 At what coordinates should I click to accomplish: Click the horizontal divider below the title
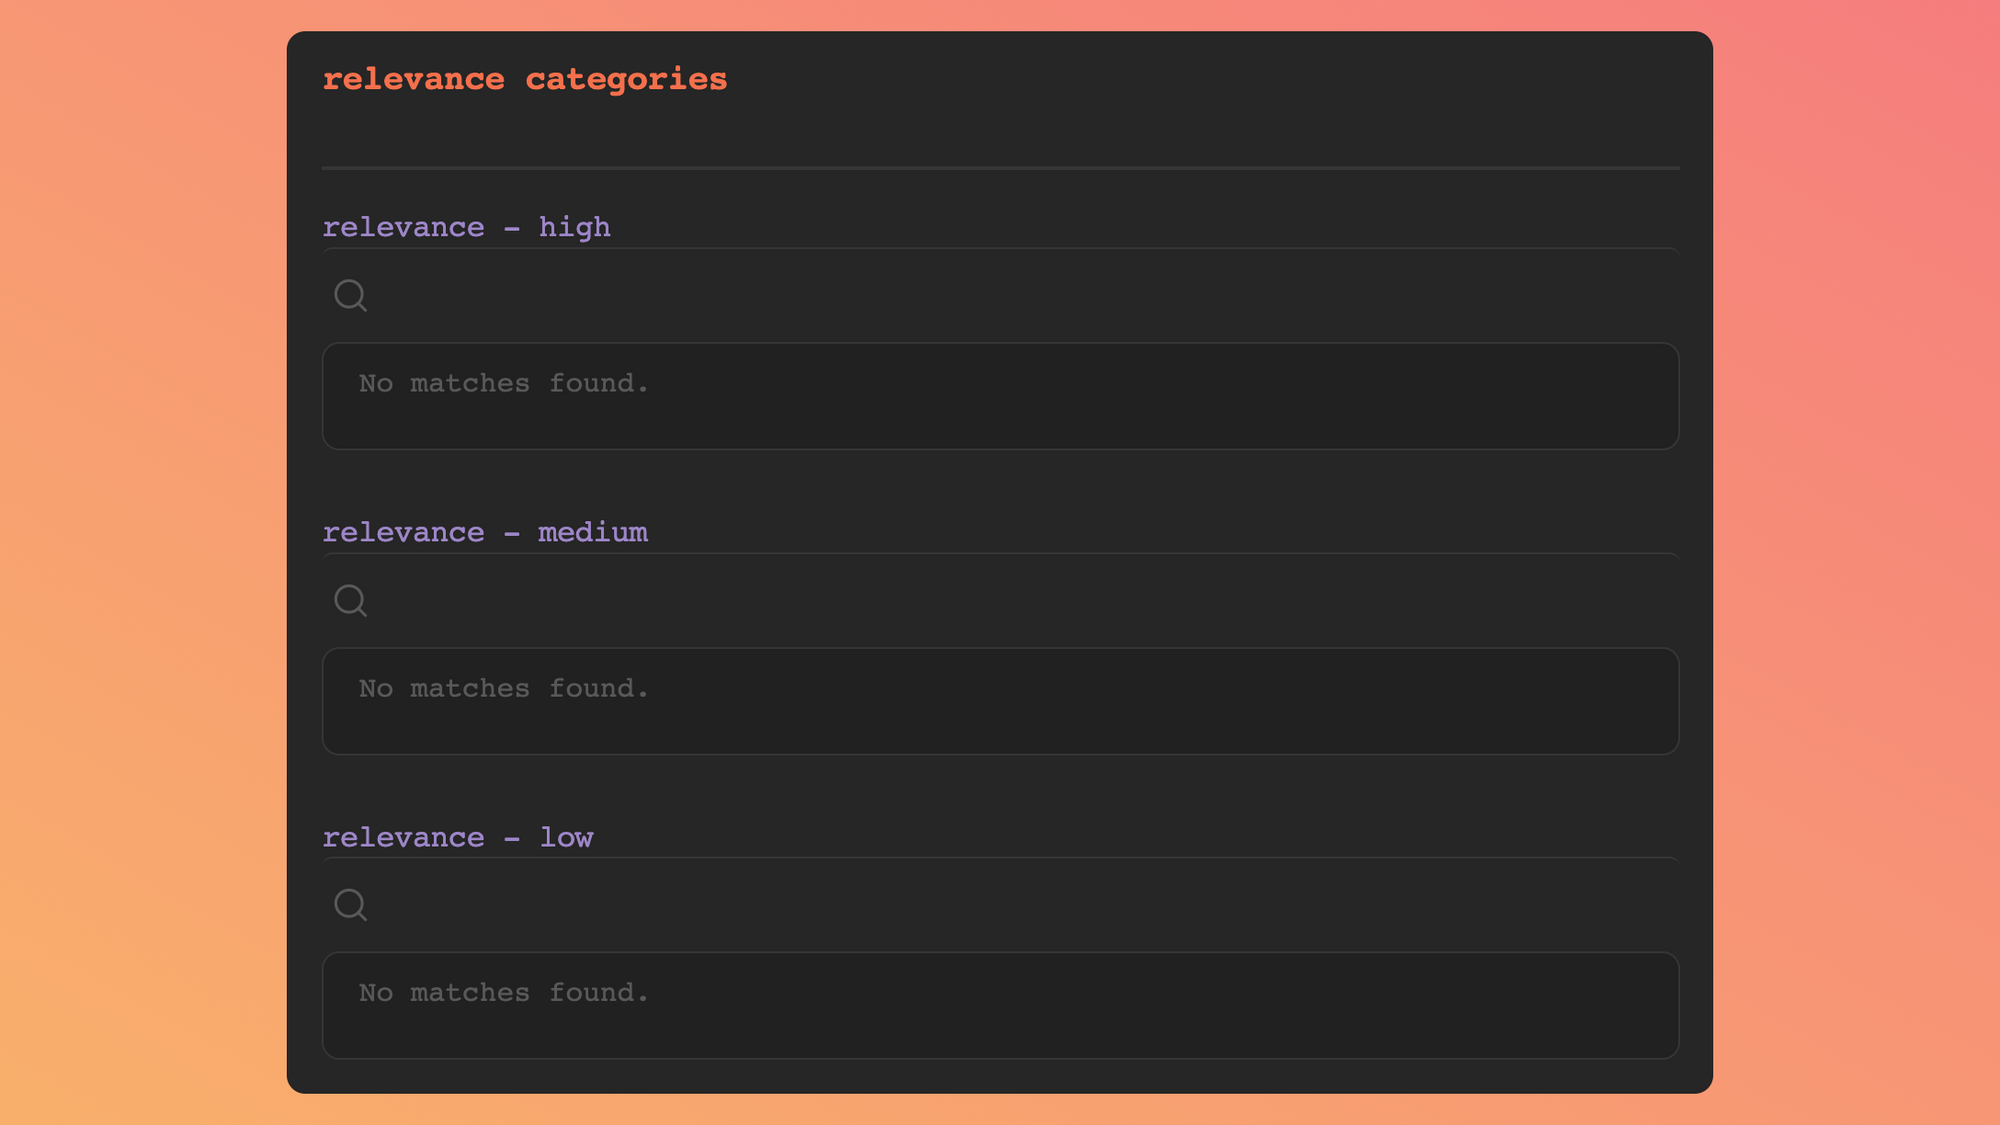tap(1000, 168)
